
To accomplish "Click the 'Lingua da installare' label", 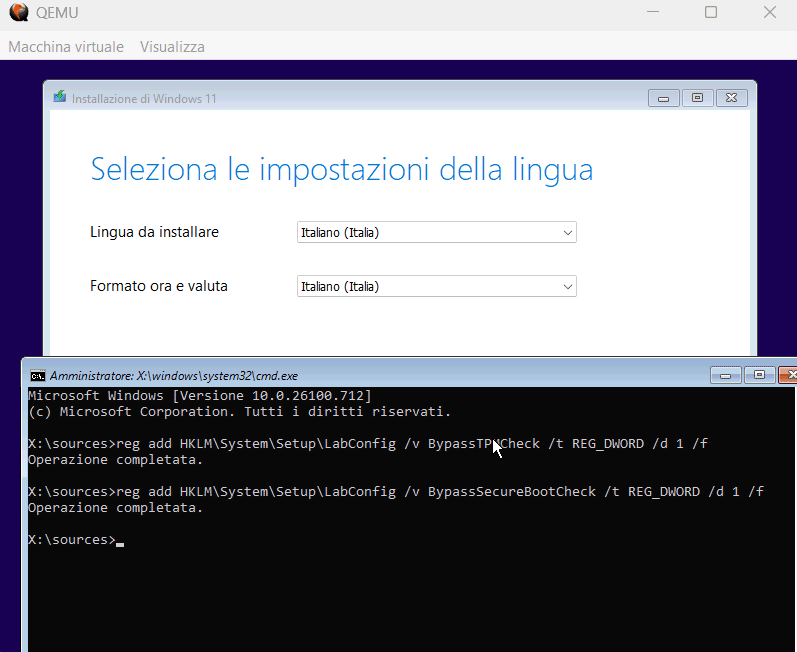I will point(155,232).
